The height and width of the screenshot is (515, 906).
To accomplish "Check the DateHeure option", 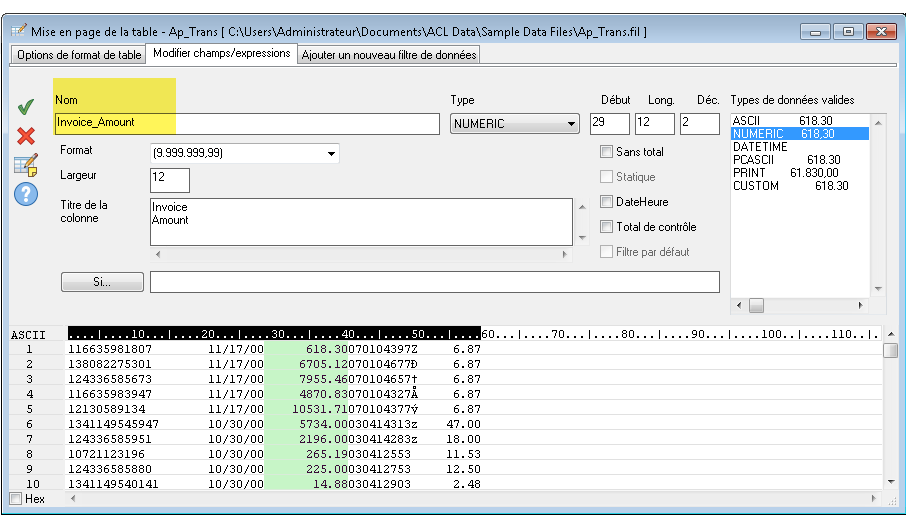I will pos(606,202).
